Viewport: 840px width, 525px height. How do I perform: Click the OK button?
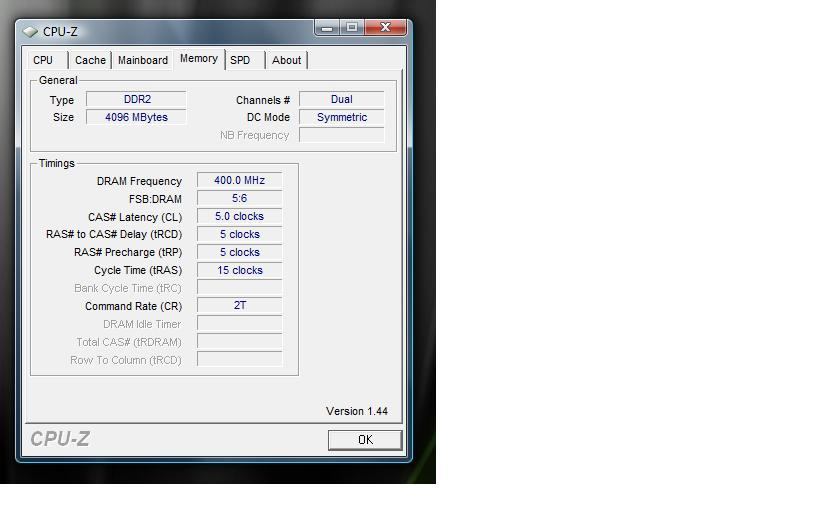[x=365, y=440]
